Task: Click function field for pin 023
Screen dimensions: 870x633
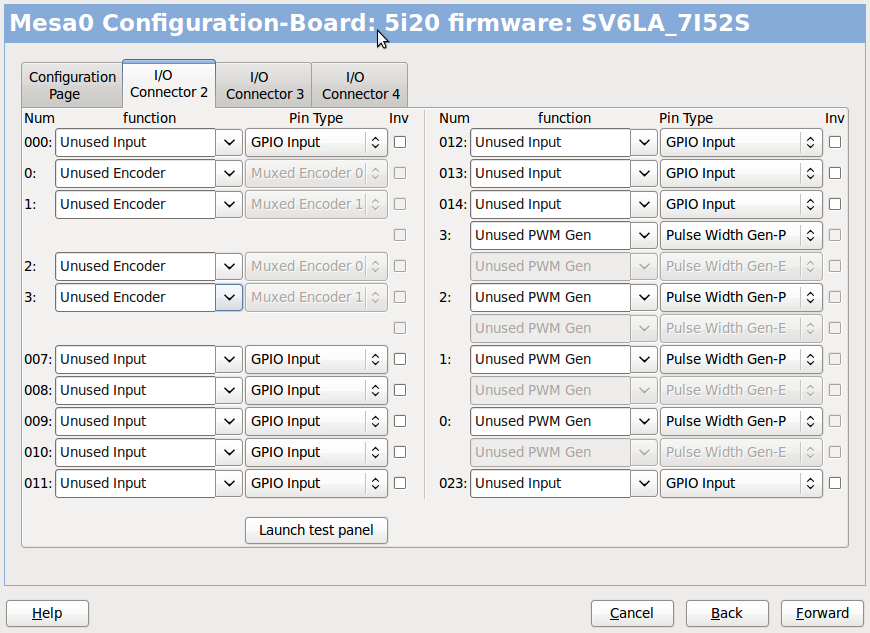Action: click(550, 484)
